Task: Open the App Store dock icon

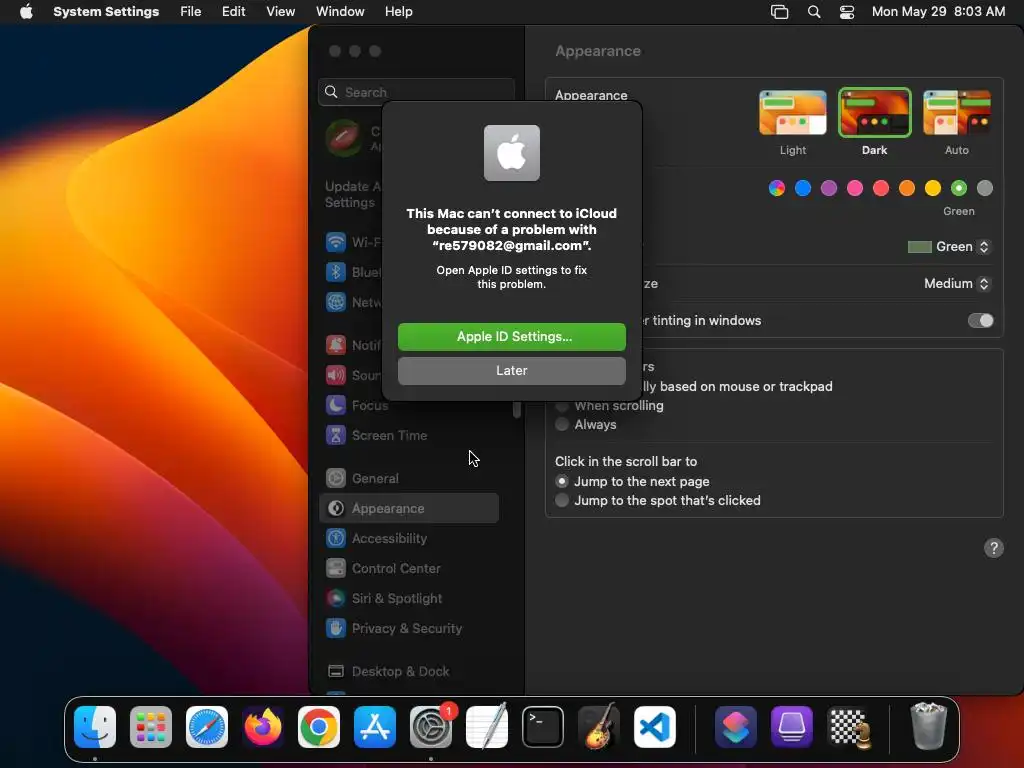Action: [375, 727]
